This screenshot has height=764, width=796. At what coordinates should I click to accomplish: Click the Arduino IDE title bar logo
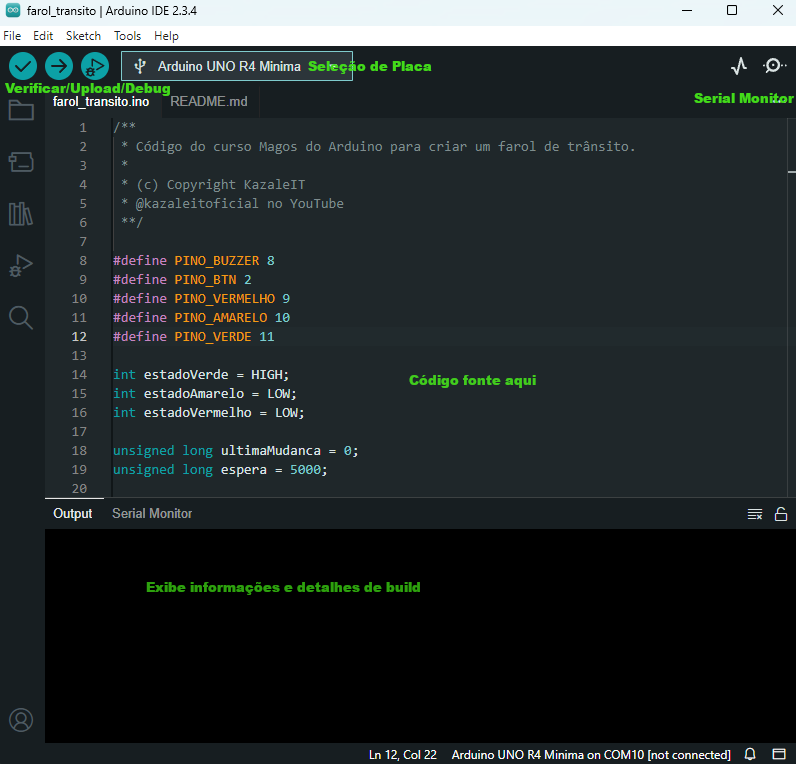[x=13, y=10]
